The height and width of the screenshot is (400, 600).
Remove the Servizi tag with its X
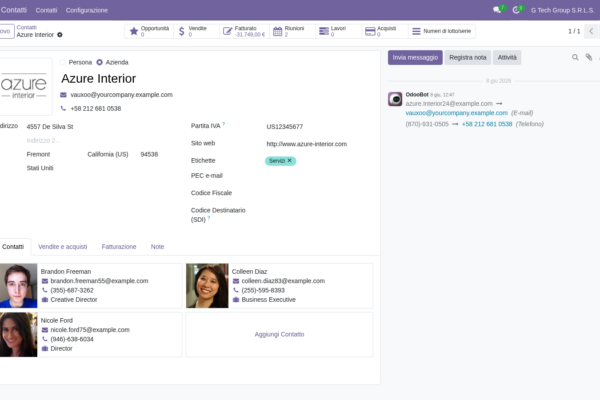290,160
